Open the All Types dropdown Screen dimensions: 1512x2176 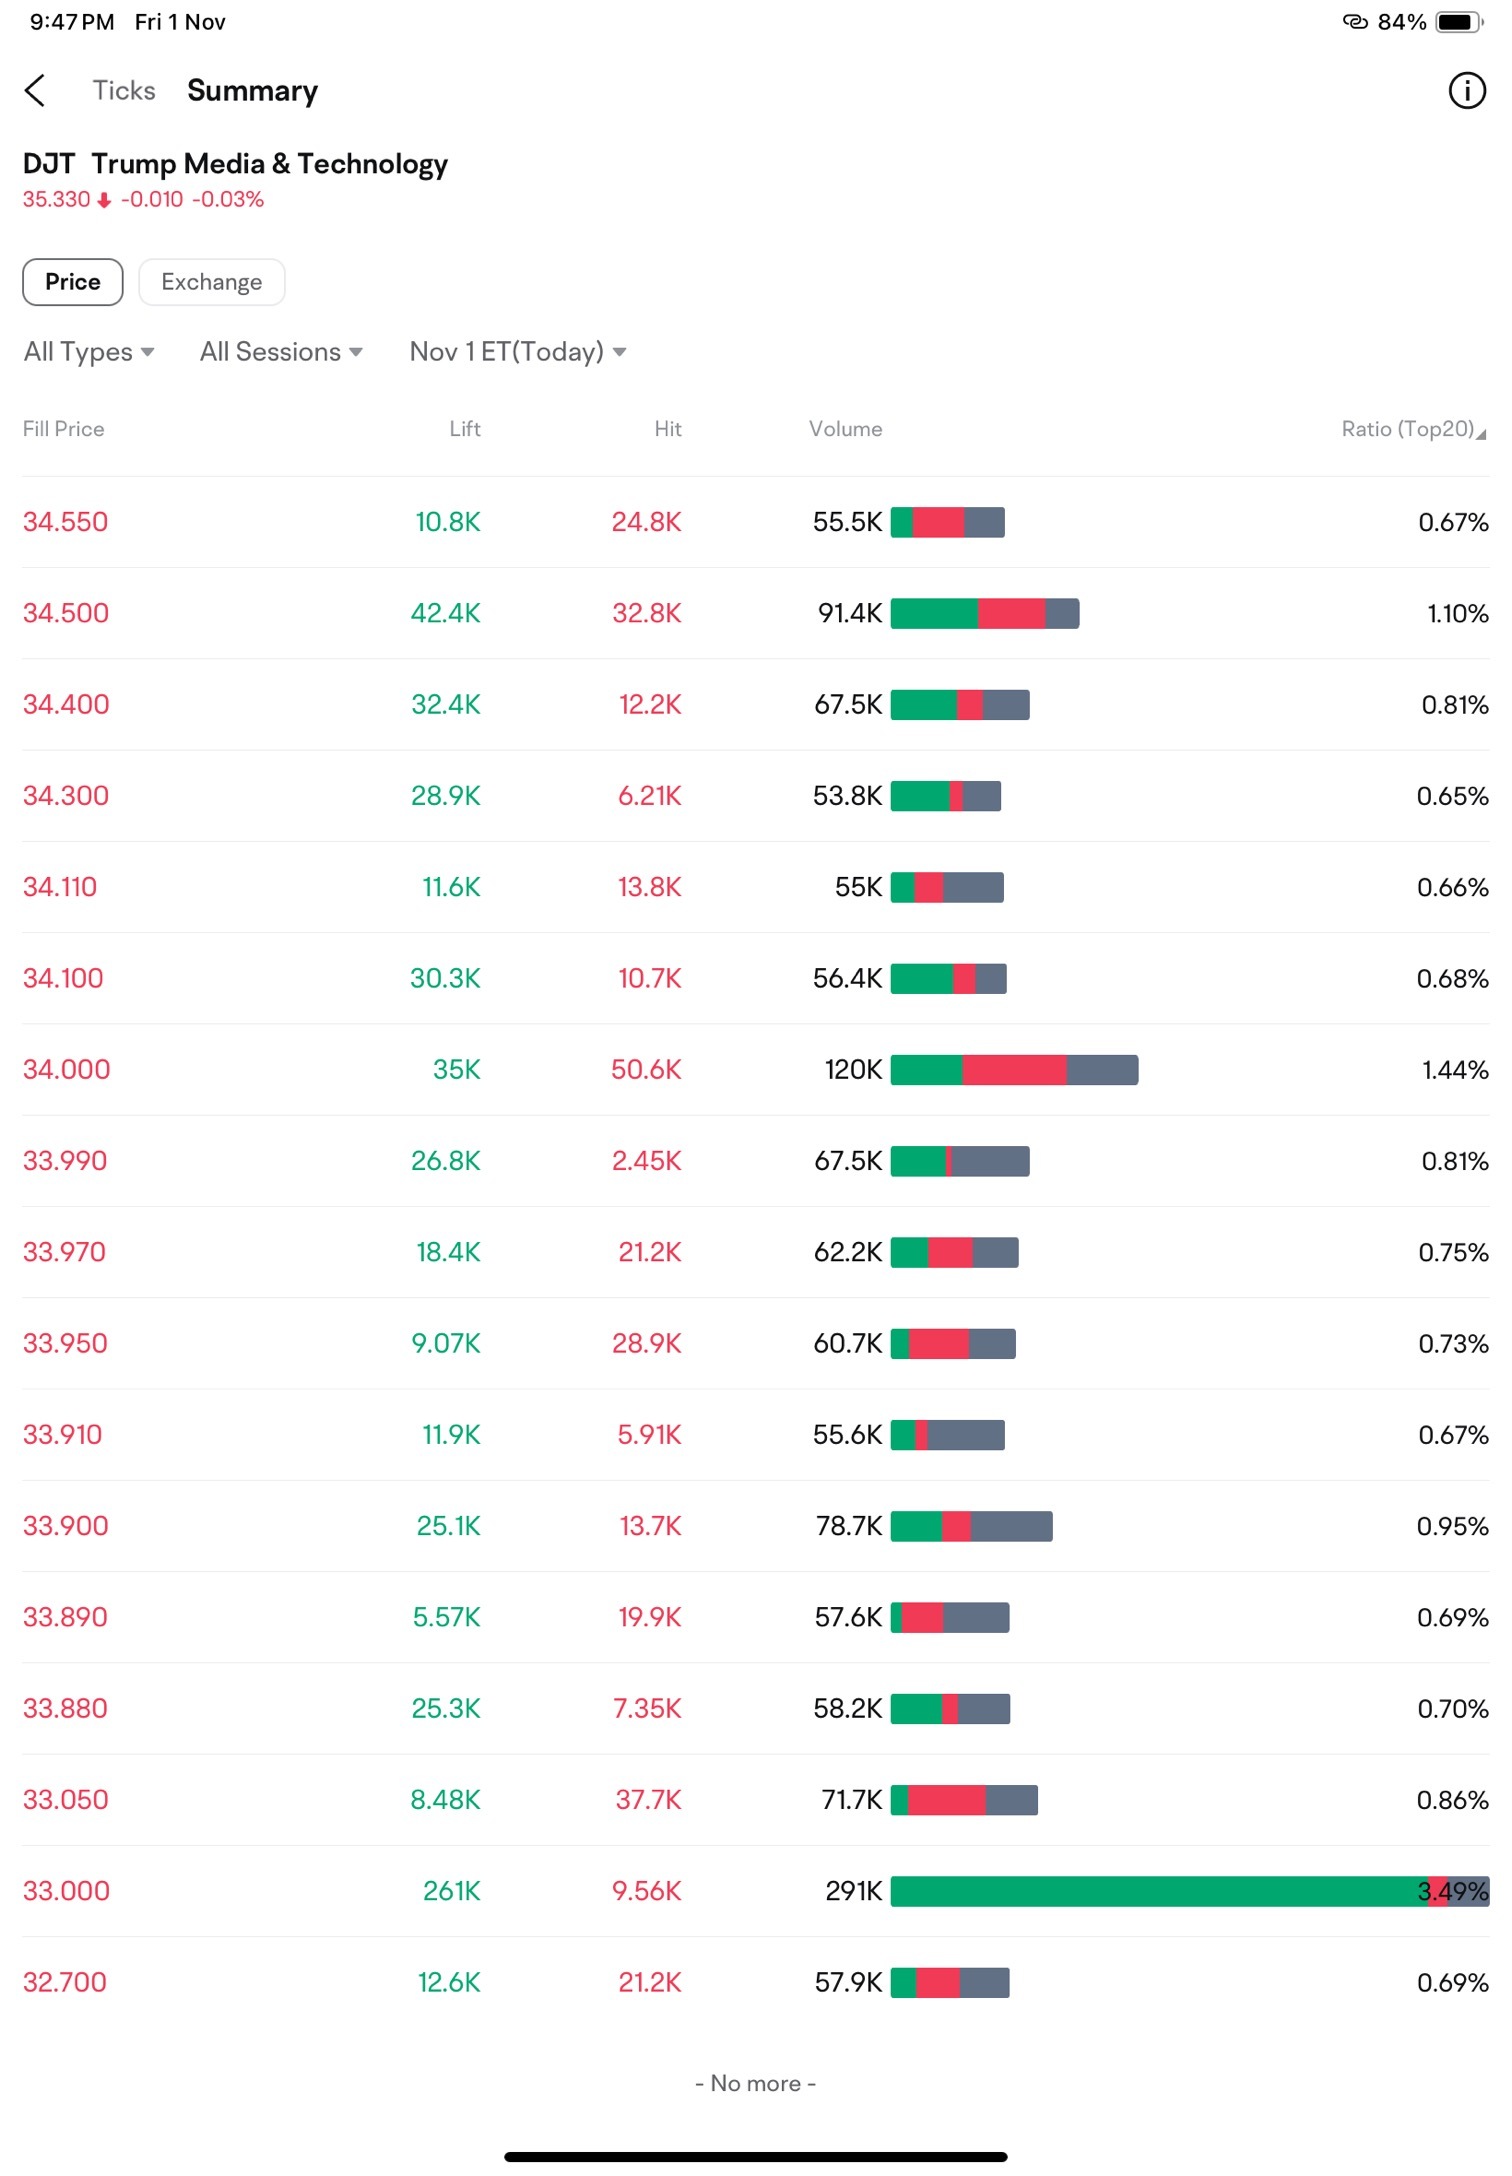coord(89,352)
